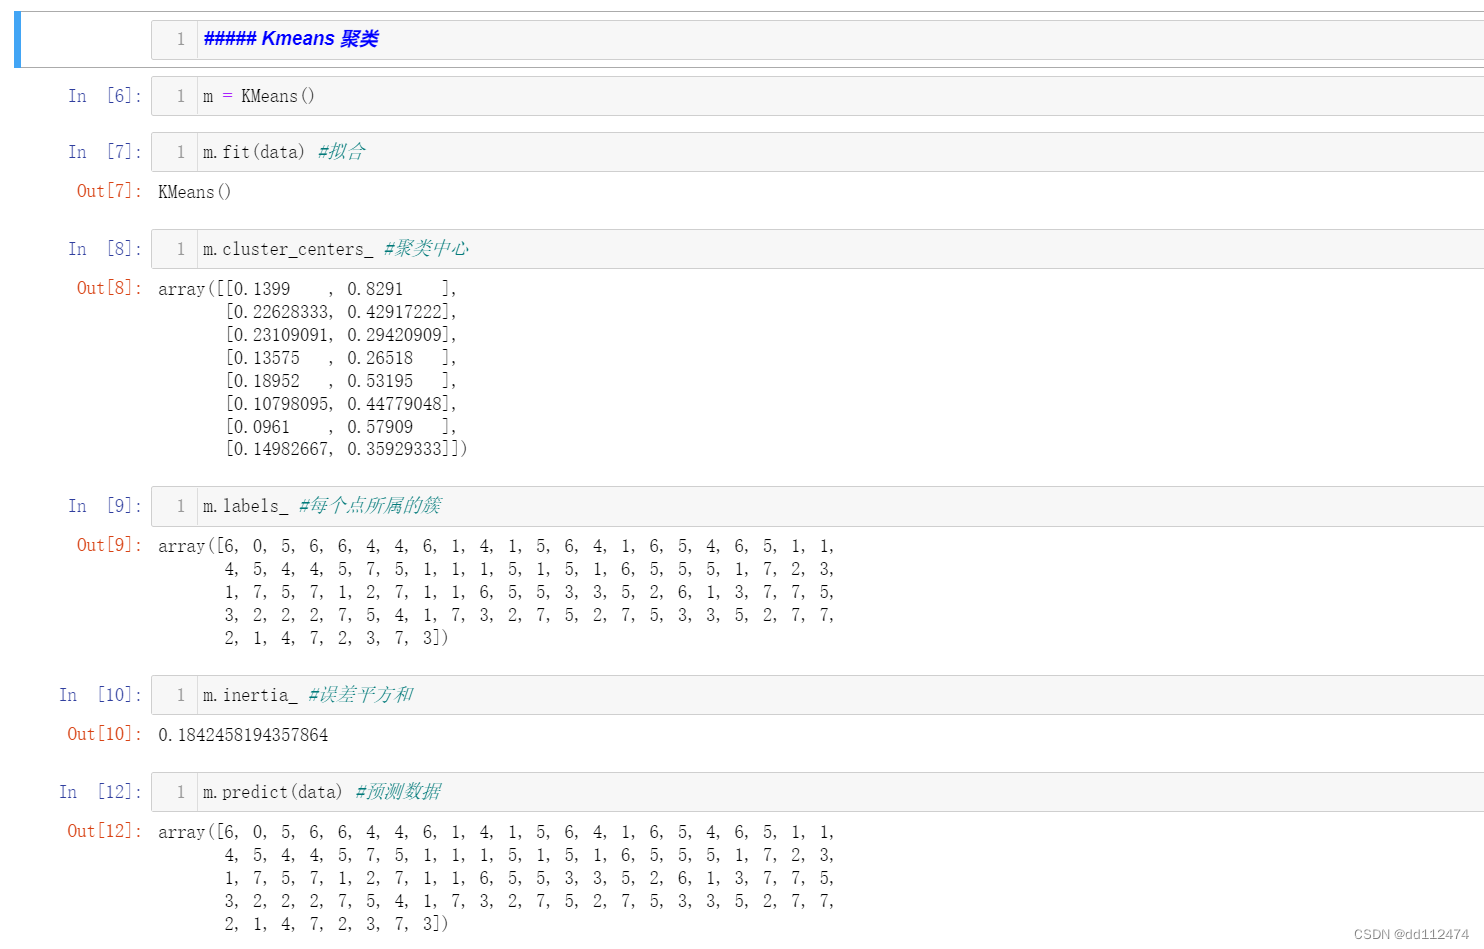Click the comment '#预测数据'
Screen dimensions: 1484x949
(398, 792)
